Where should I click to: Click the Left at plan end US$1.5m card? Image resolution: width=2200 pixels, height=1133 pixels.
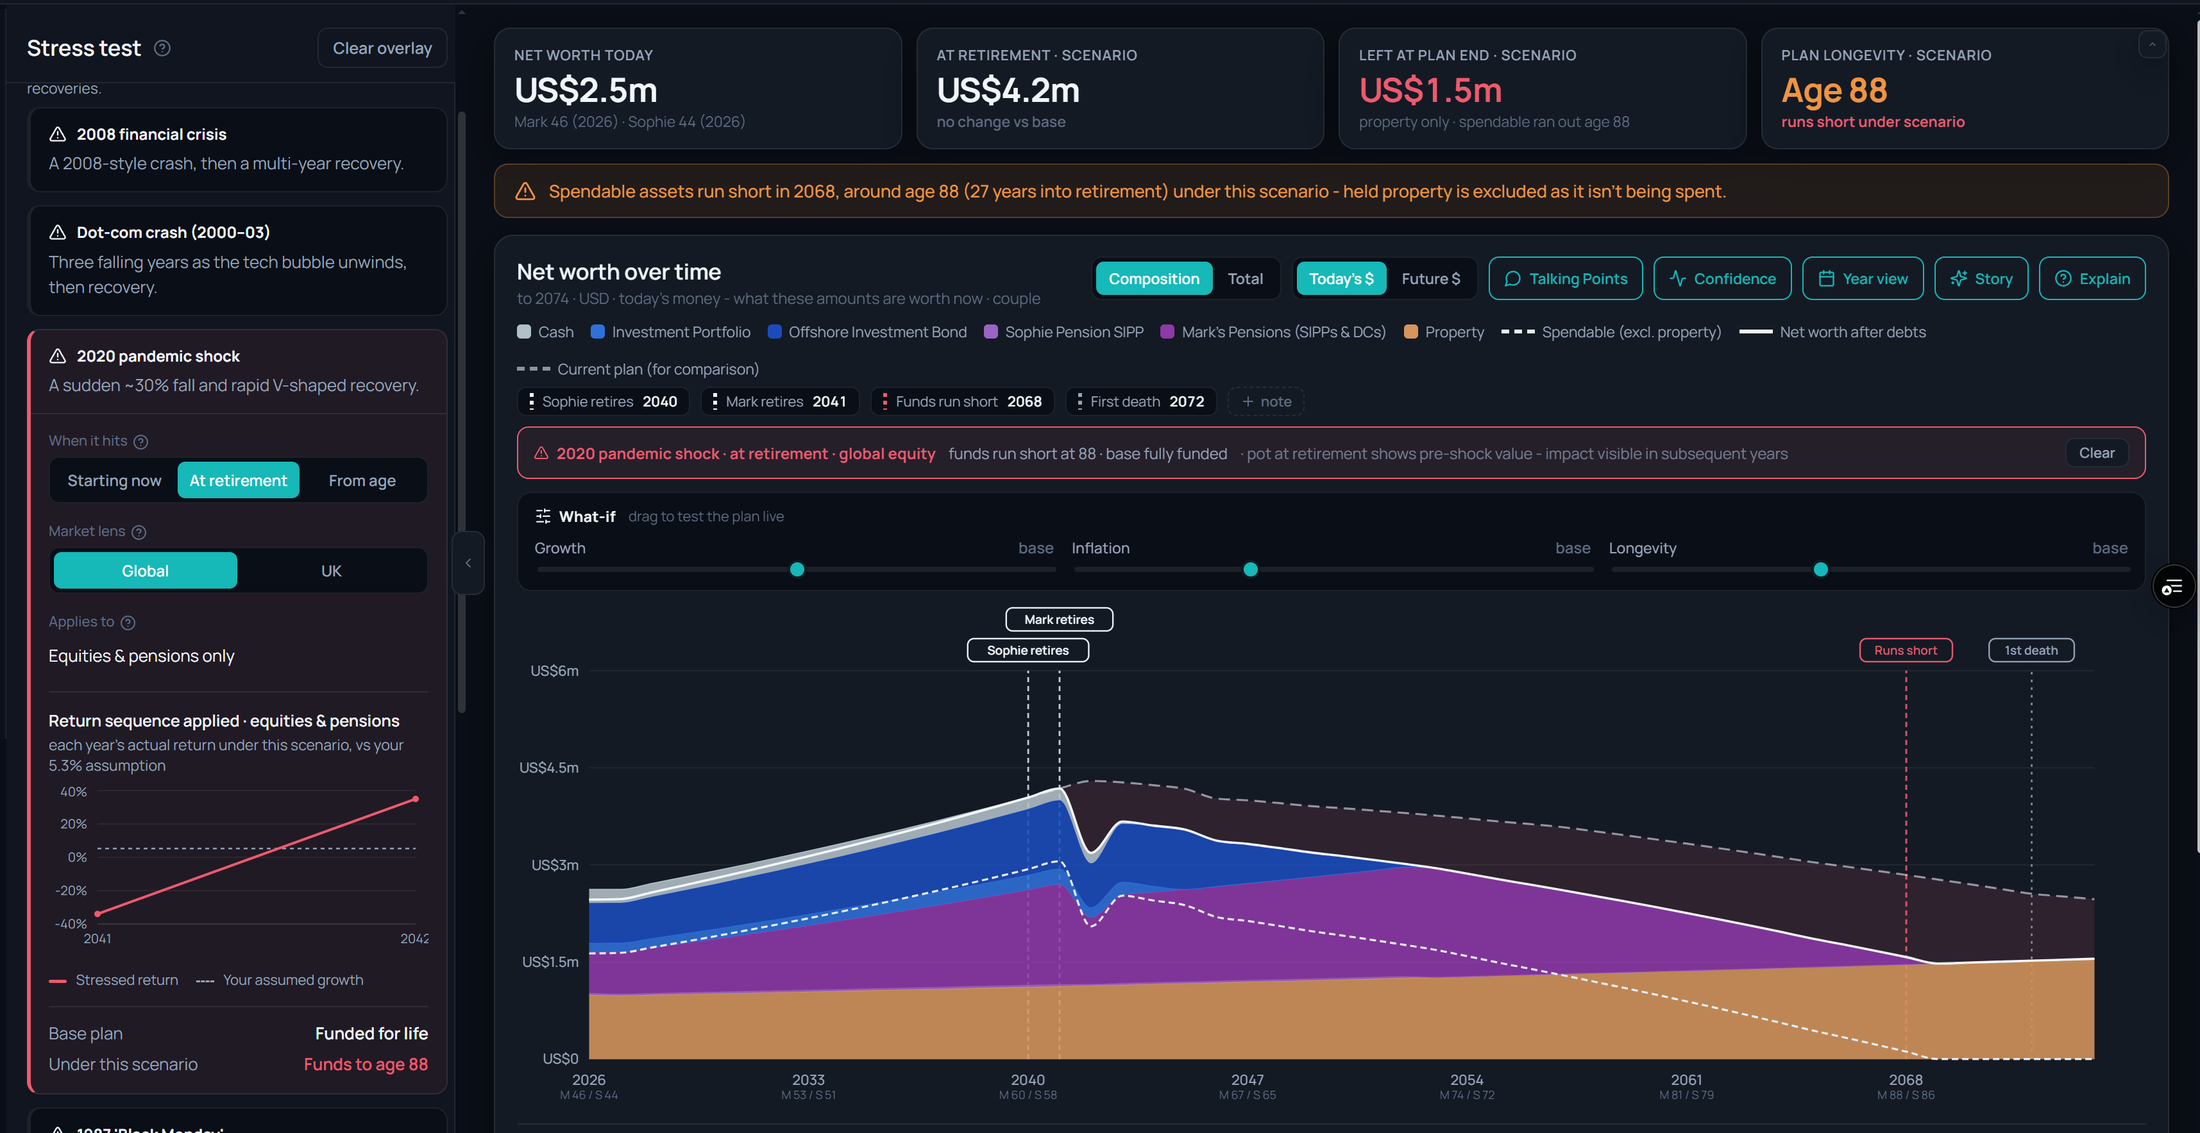[x=1542, y=89]
